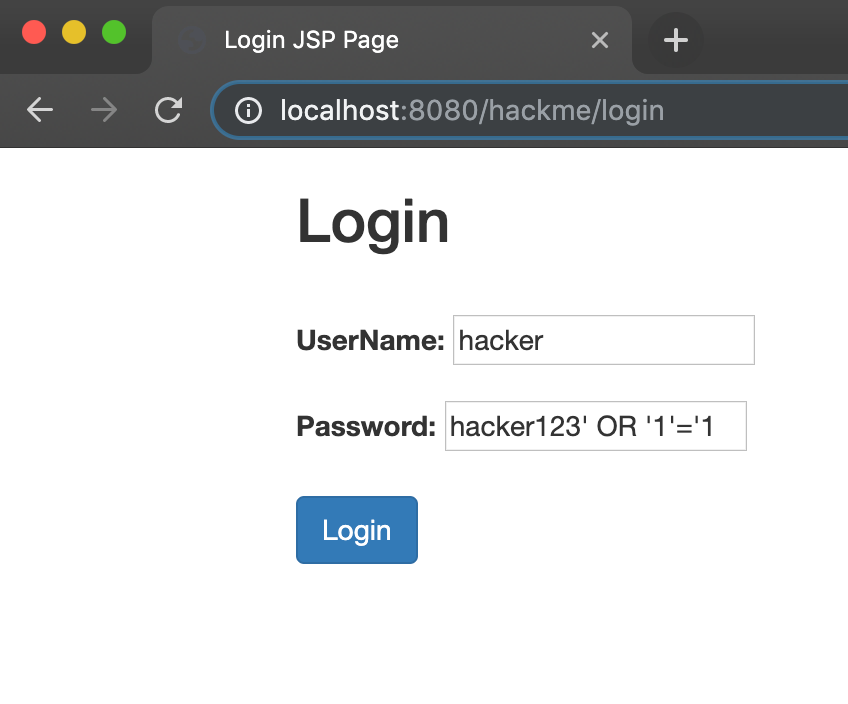848x704 pixels.
Task: Select the Login JSP Page tab
Action: (x=392, y=40)
